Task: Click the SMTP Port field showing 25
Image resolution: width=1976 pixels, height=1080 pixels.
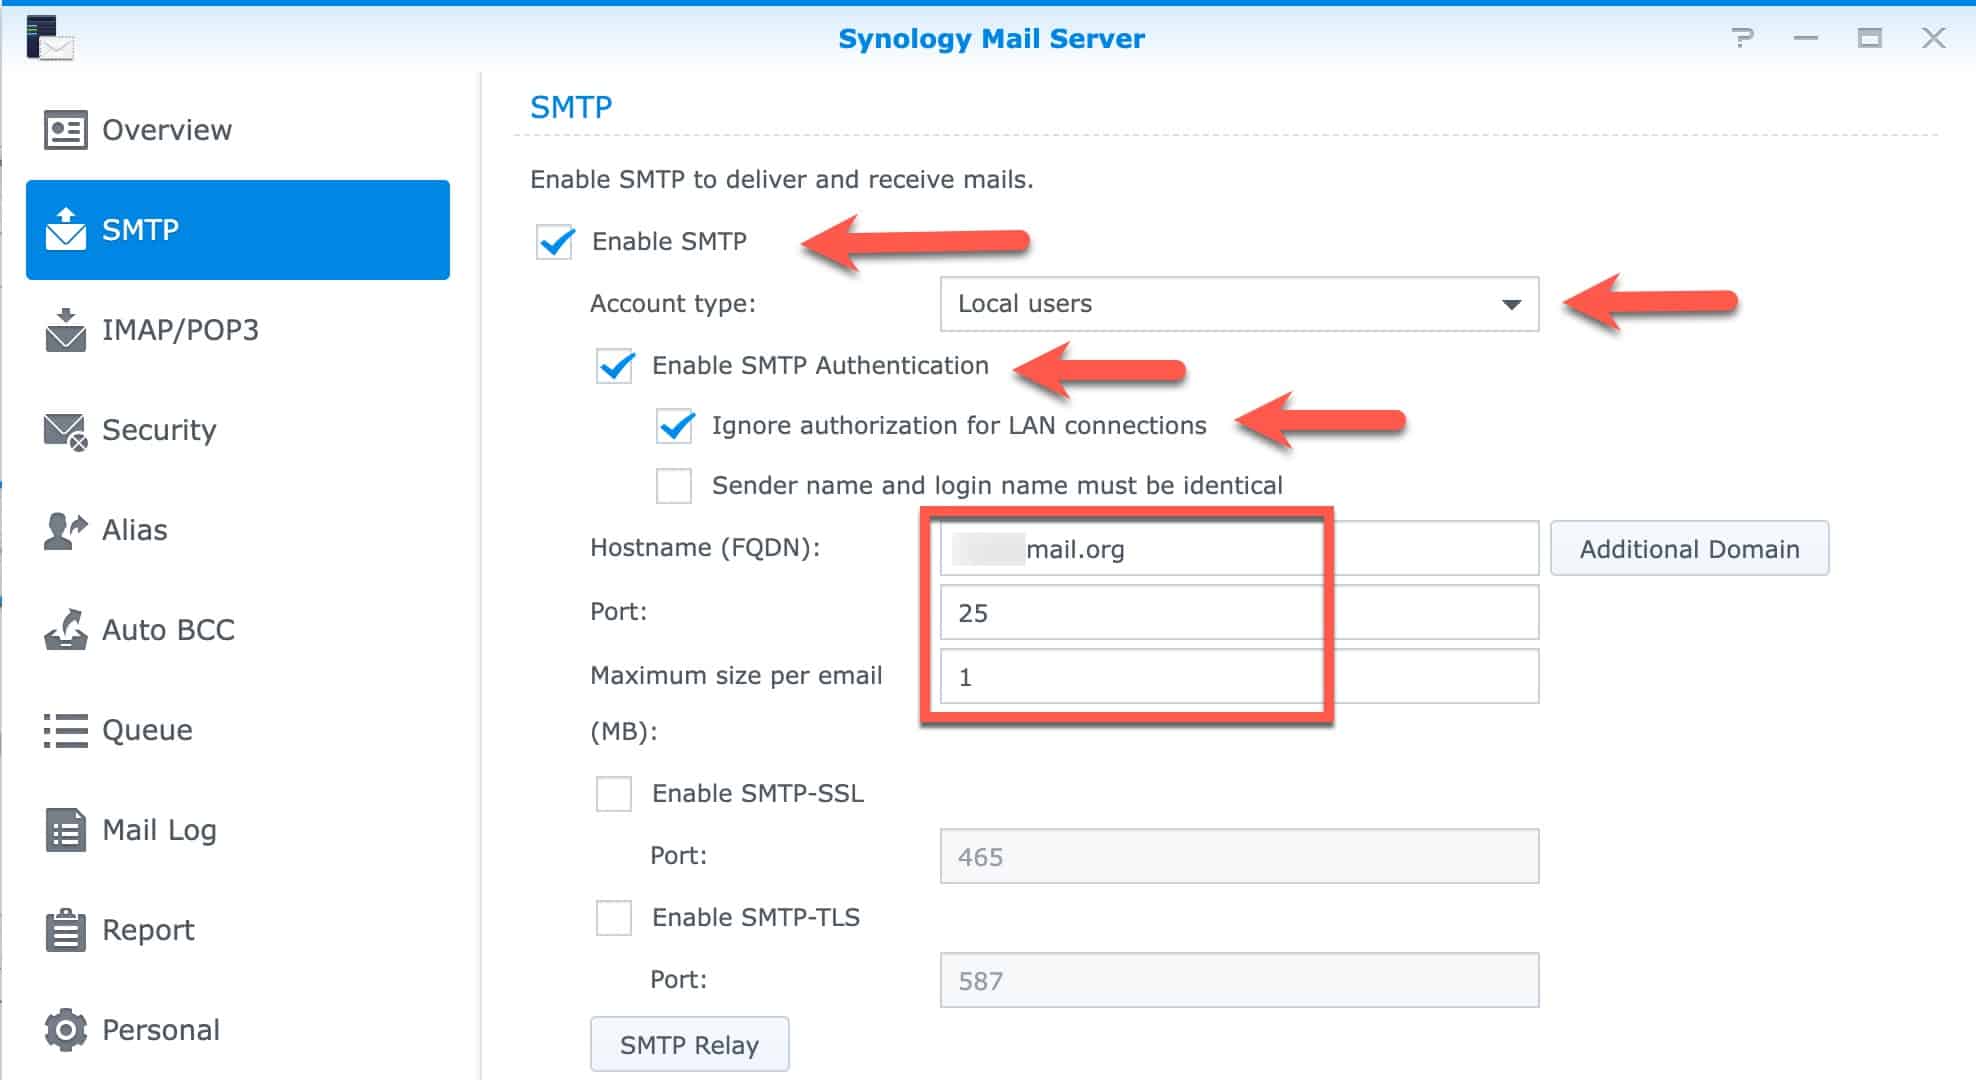Action: (x=1239, y=612)
